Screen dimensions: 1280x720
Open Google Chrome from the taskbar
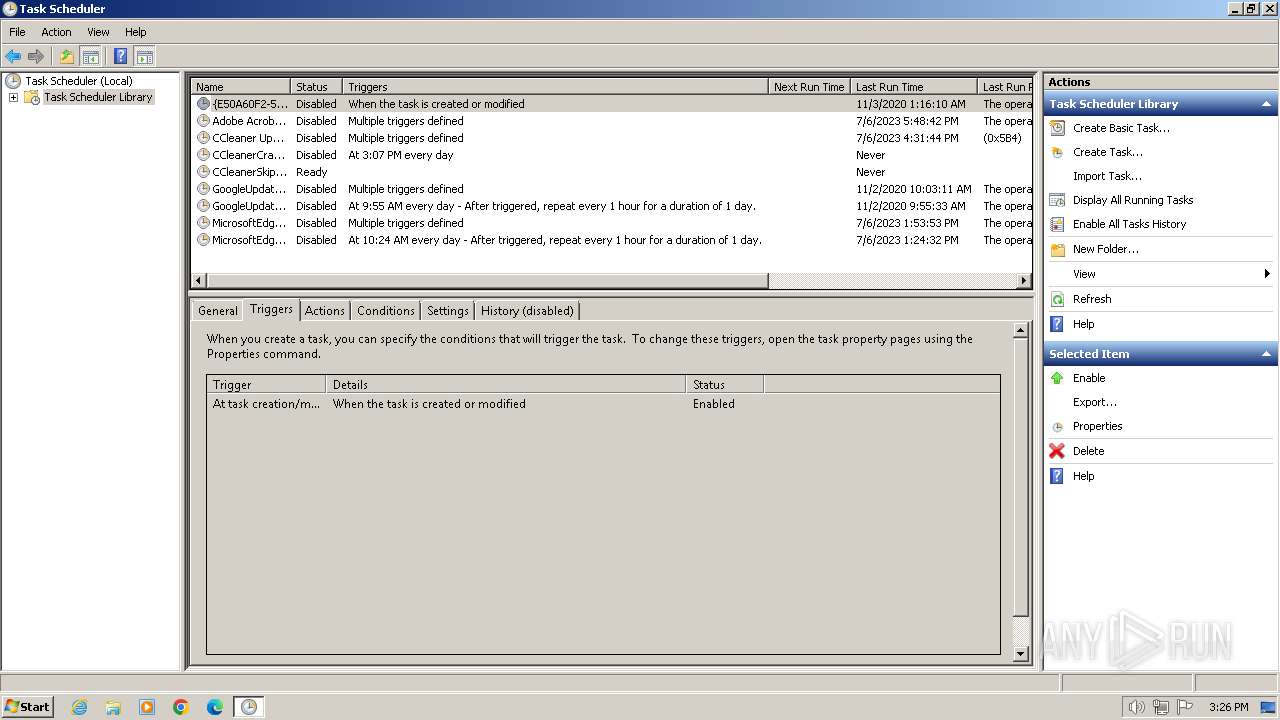click(181, 707)
